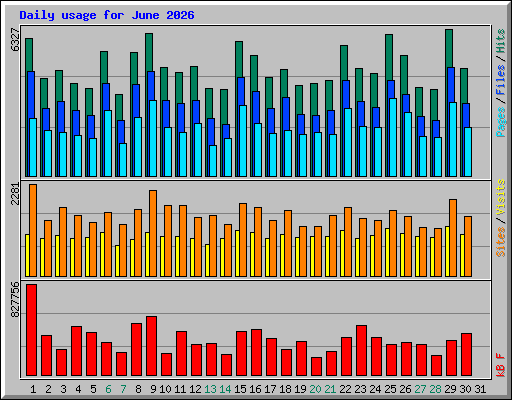The height and width of the screenshot is (400, 512).
Task: Click day label 15 on the axis
Action: point(240,389)
